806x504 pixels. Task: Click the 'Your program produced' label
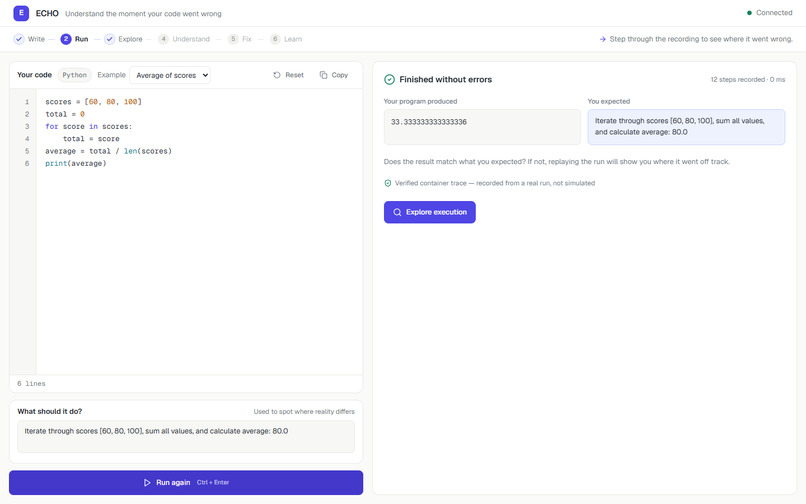[420, 101]
